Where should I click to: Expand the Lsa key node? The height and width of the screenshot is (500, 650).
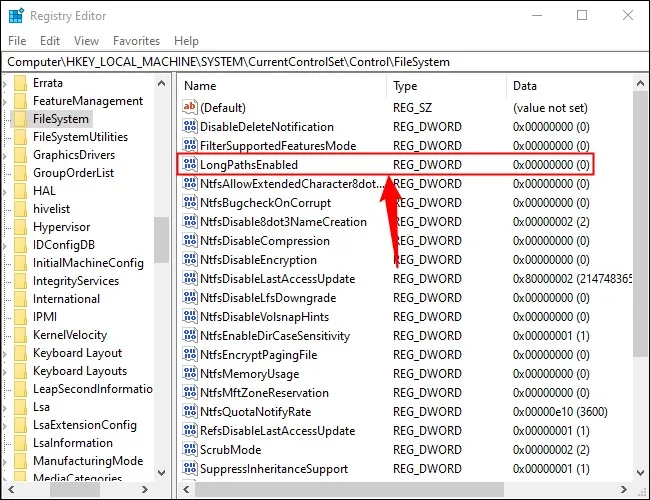[x=5, y=407]
